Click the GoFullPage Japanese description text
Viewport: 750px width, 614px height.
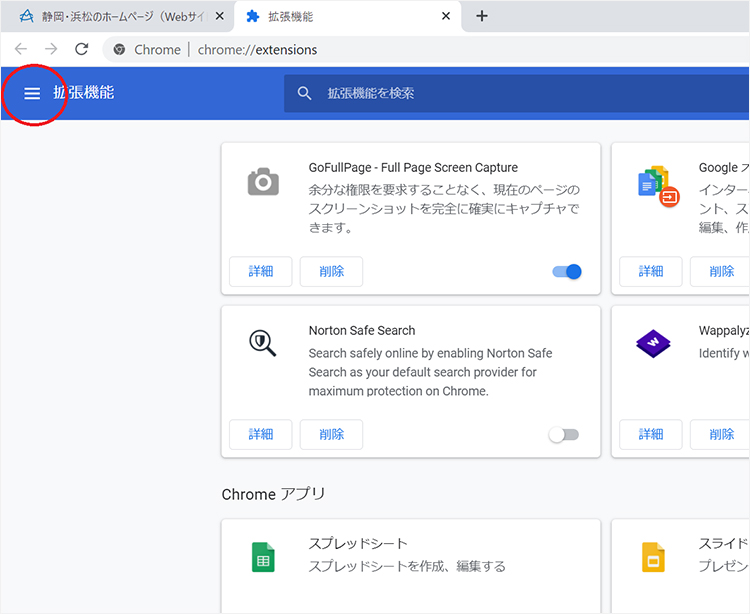(x=444, y=208)
